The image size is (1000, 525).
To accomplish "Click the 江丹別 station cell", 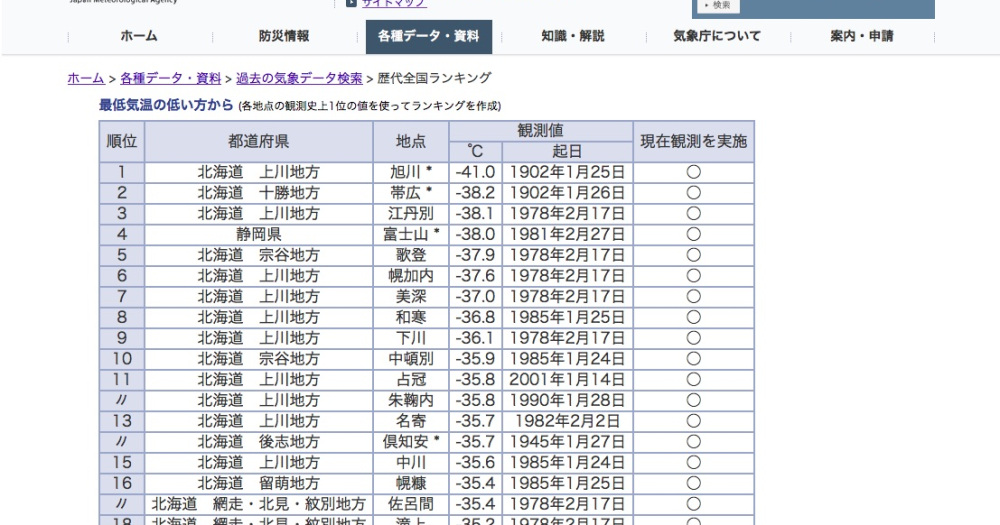I will point(411,214).
